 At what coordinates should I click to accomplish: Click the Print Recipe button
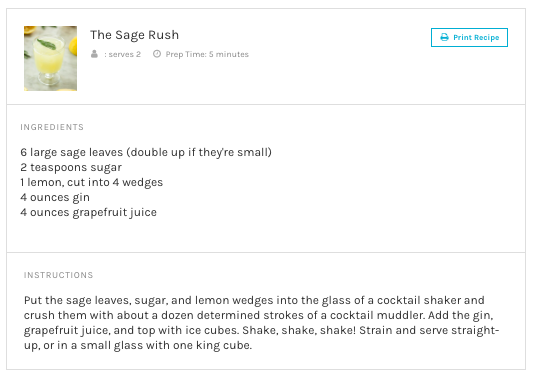point(469,37)
